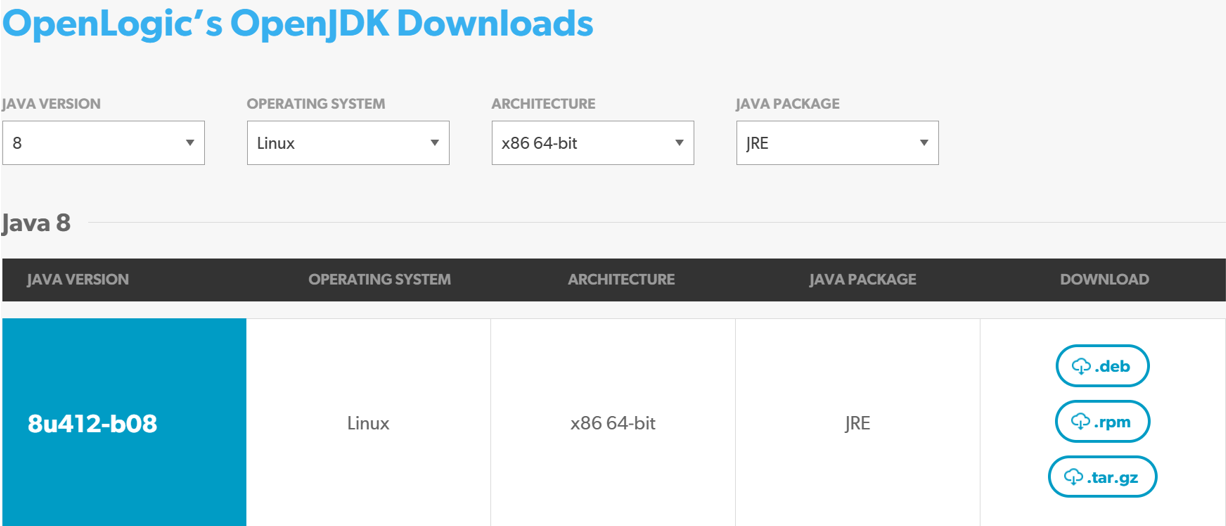The image size is (1226, 526).
Task: Click the x86 64-bit cell in the table row
Action: tap(613, 423)
